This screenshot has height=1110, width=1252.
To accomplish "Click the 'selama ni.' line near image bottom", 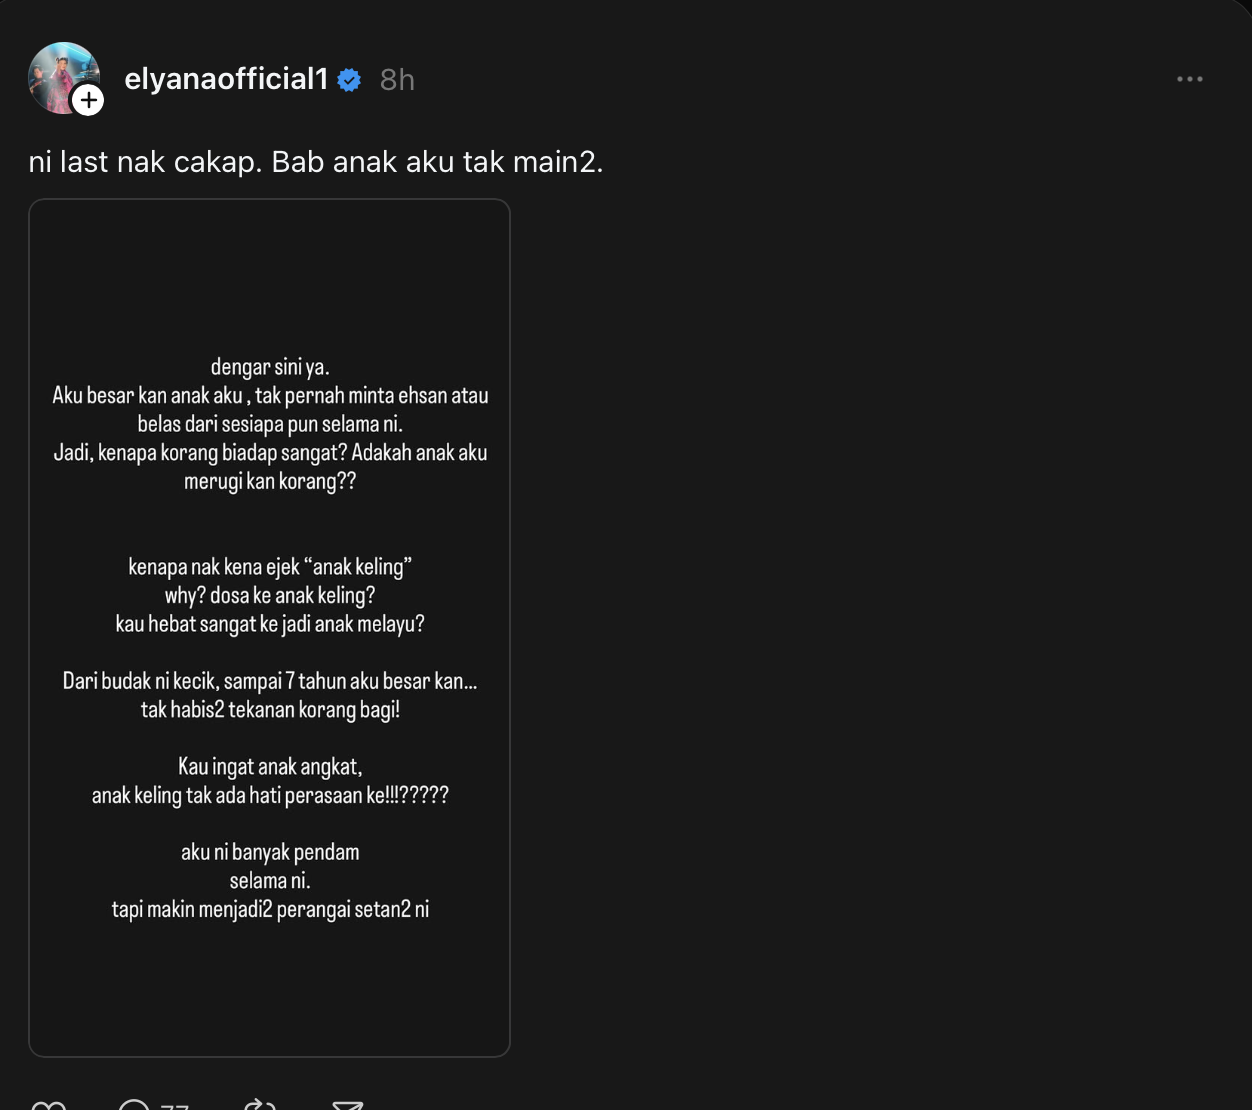I will tap(270, 881).
